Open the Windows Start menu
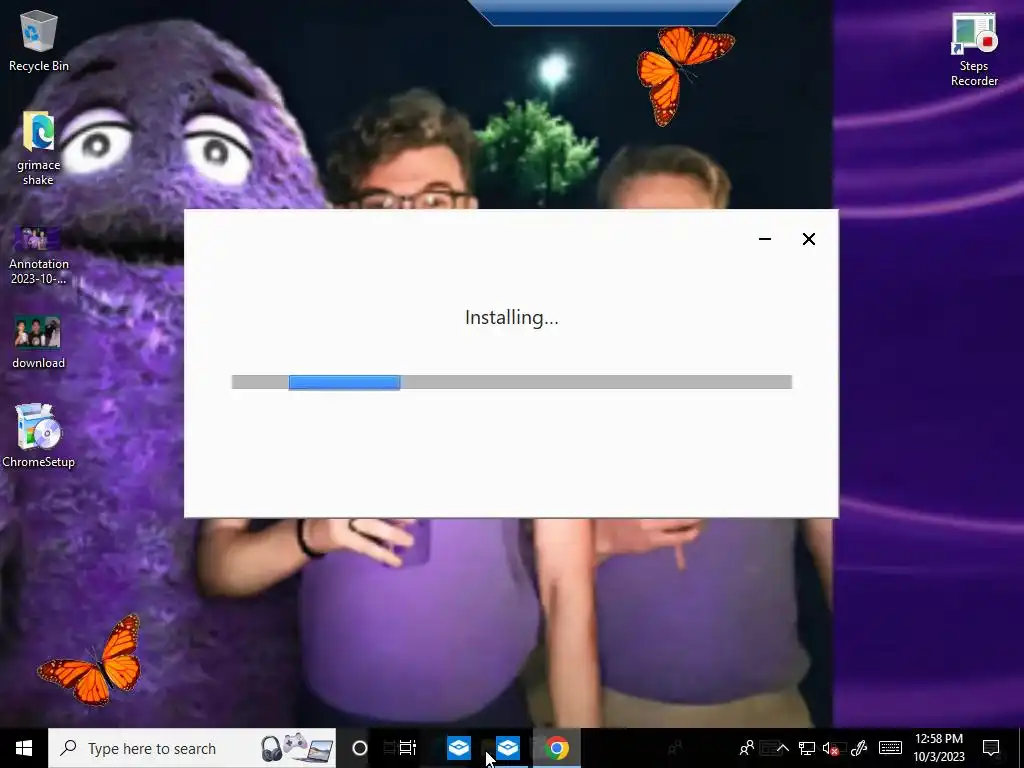This screenshot has width=1024, height=768. (x=24, y=748)
